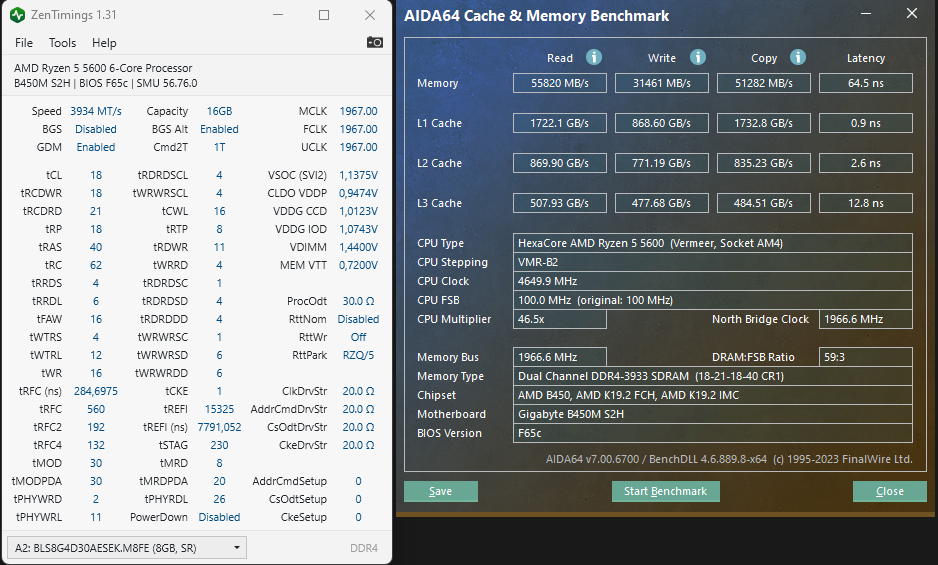Expand the memory module A2 dropdown
This screenshot has width=938, height=565.
127,548
